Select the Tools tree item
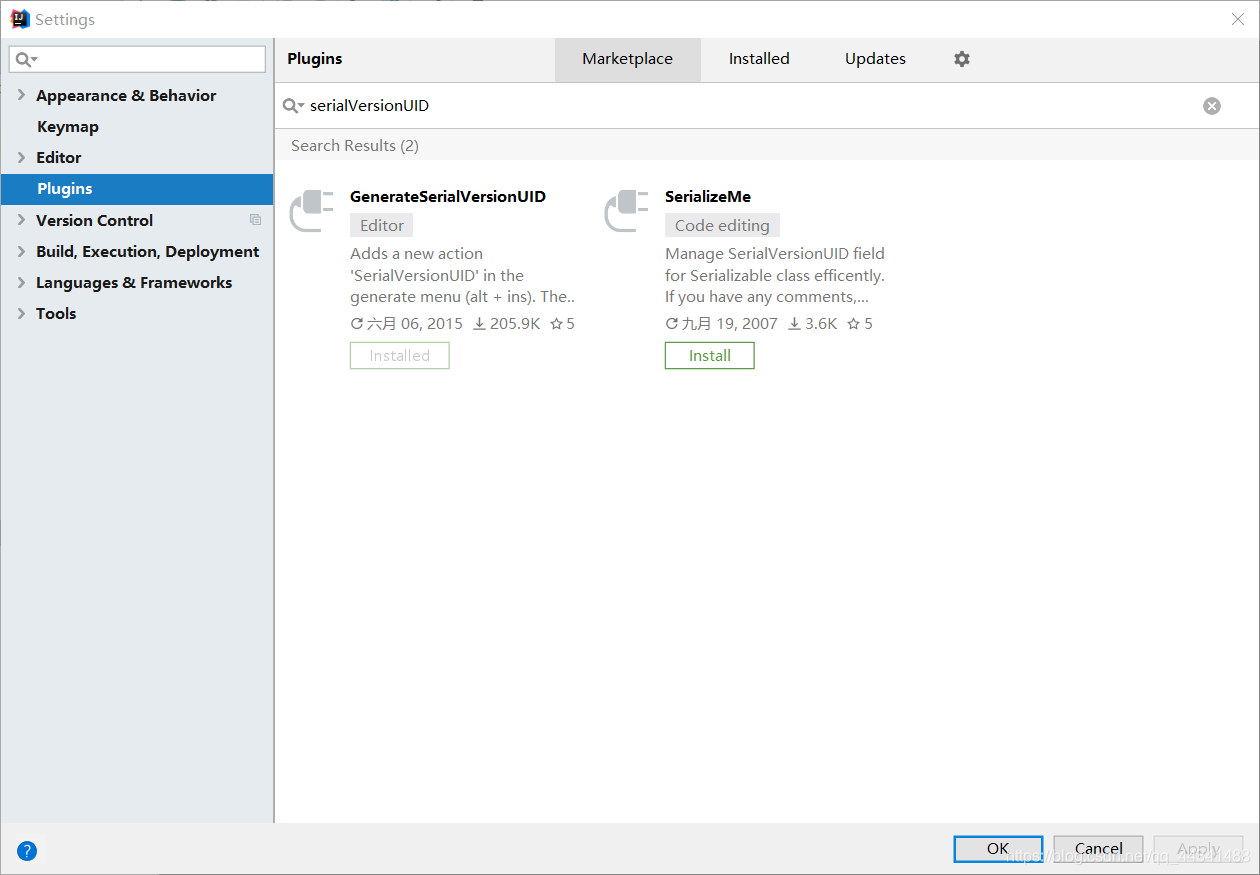1260x875 pixels. [x=56, y=313]
